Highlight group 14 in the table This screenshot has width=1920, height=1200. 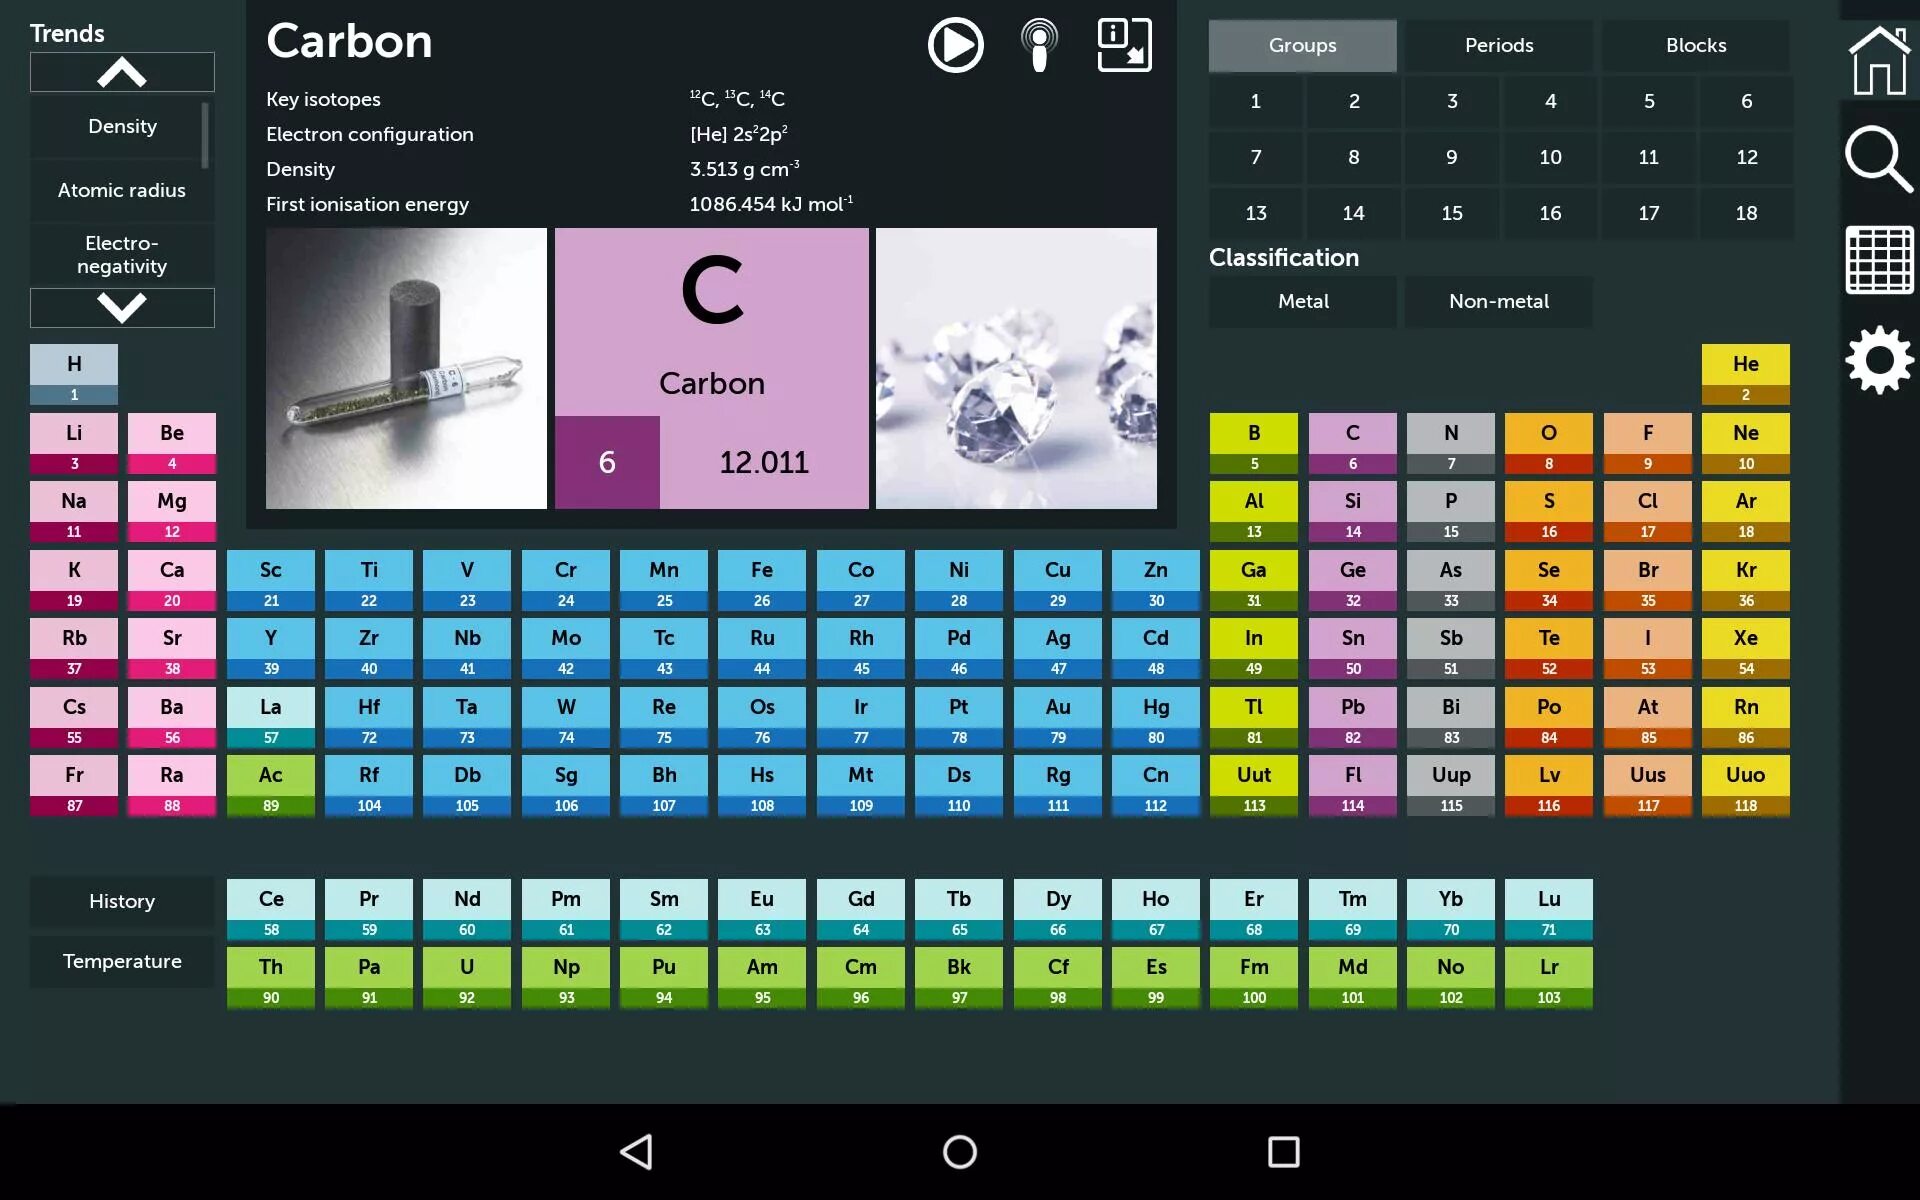[1353, 213]
